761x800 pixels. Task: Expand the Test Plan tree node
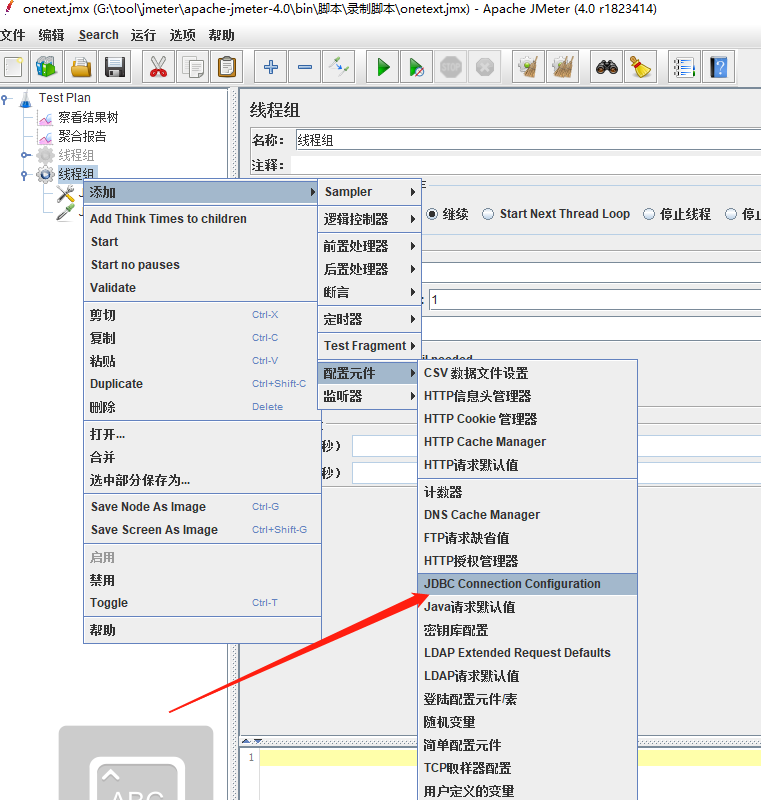(5, 98)
